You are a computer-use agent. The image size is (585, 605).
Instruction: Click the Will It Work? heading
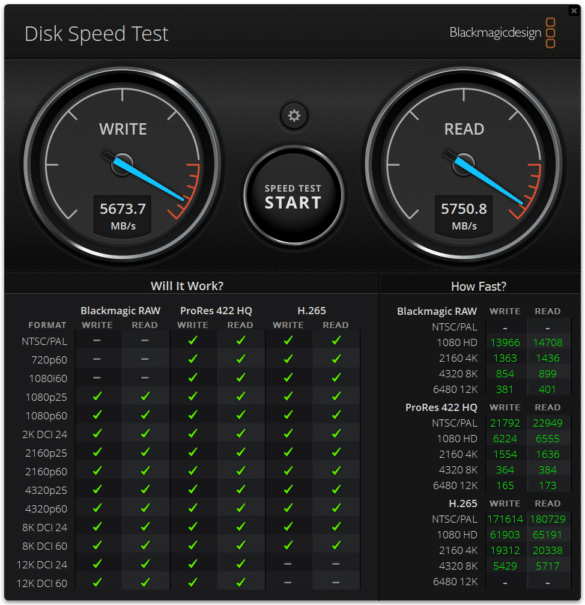[x=187, y=286]
